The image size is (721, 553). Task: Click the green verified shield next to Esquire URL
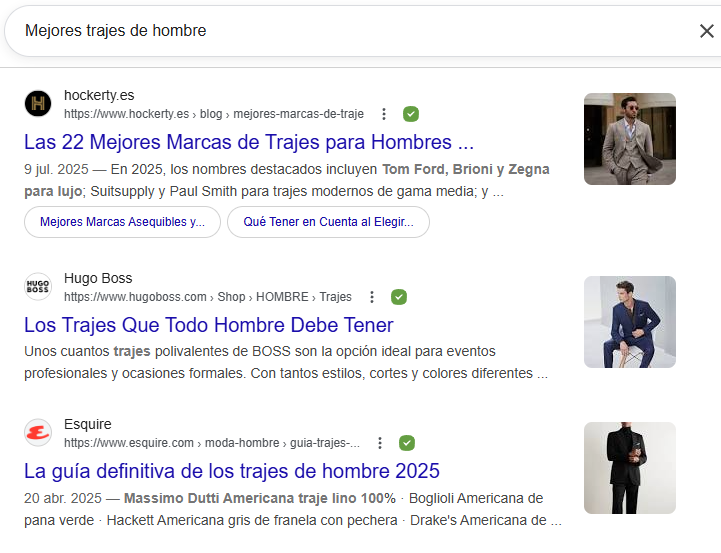(x=406, y=443)
